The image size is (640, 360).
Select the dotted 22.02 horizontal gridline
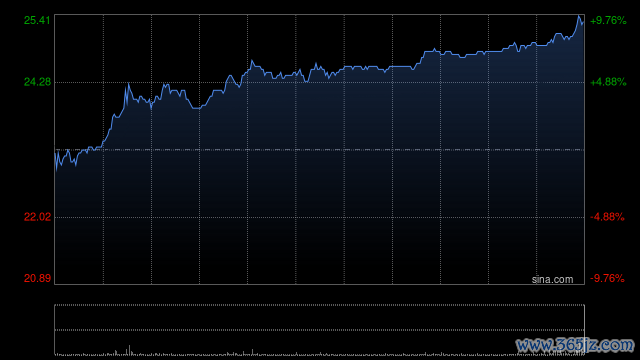(x=320, y=217)
